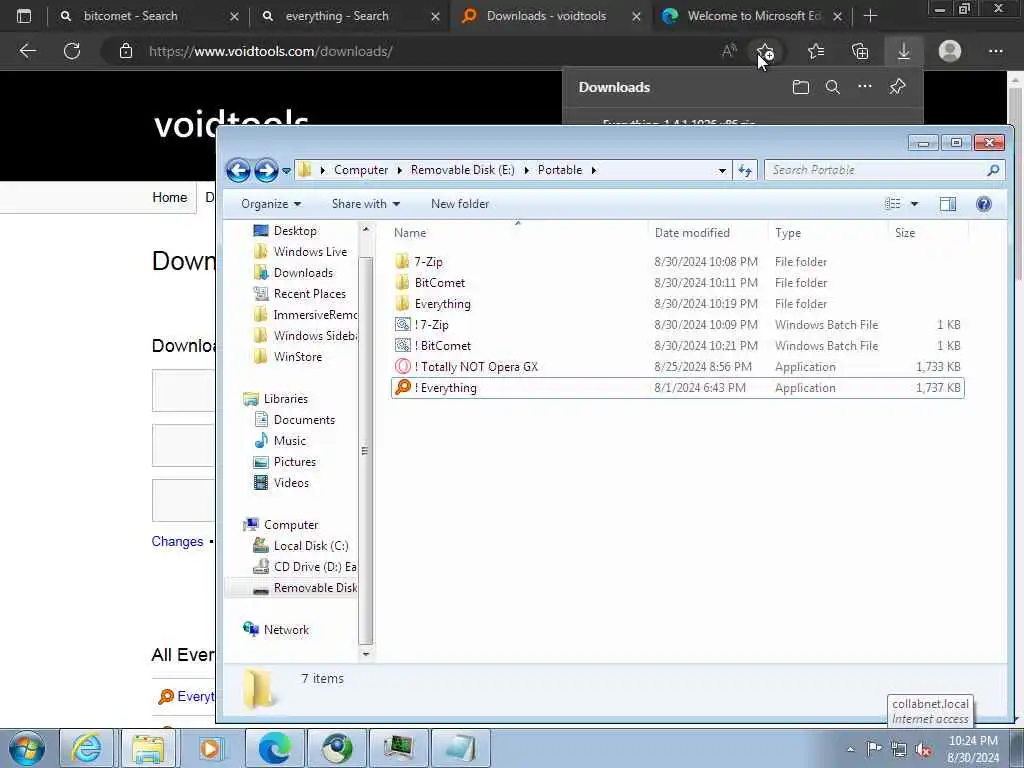Go forward in Explorer window
Screen dimensions: 1024x768
[x=266, y=170]
